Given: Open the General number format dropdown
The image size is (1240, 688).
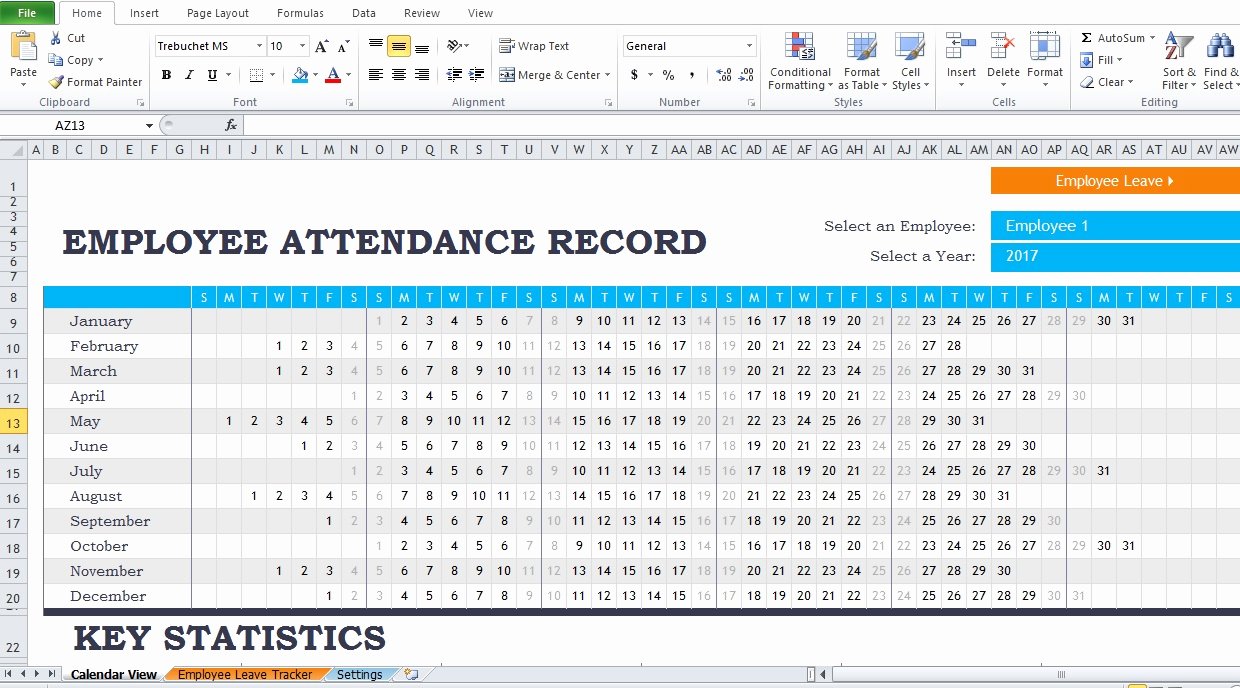Looking at the screenshot, I should coord(750,46).
